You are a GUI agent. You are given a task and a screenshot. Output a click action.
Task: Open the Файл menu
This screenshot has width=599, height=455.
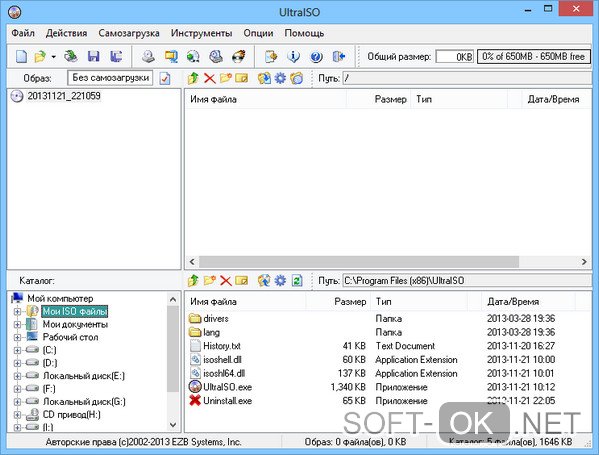pos(23,33)
